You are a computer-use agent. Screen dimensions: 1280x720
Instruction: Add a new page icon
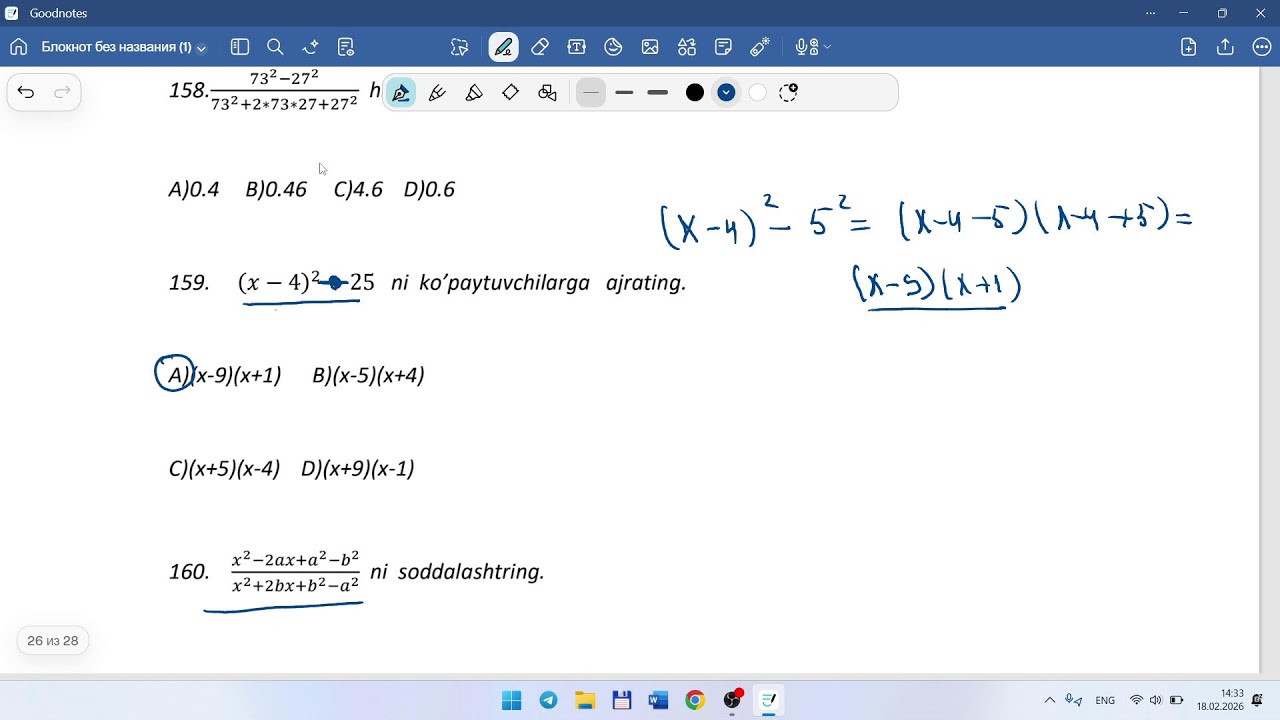(1188, 47)
